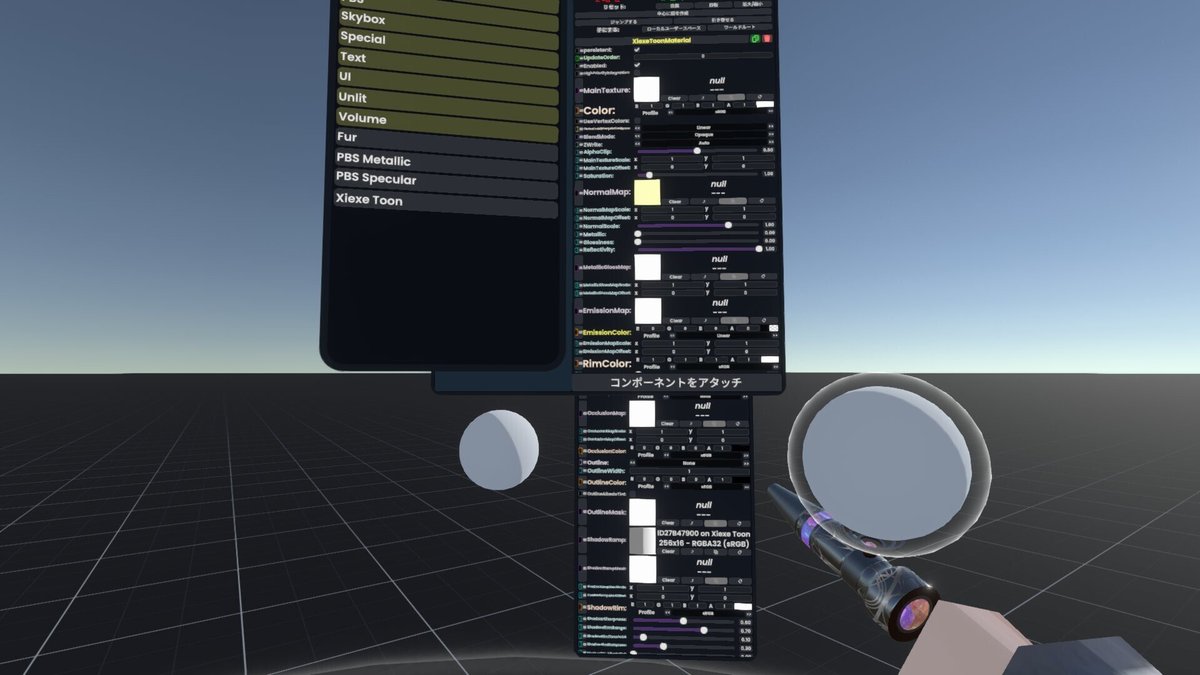Click the refresh icon in the MainTexture row

point(760,97)
